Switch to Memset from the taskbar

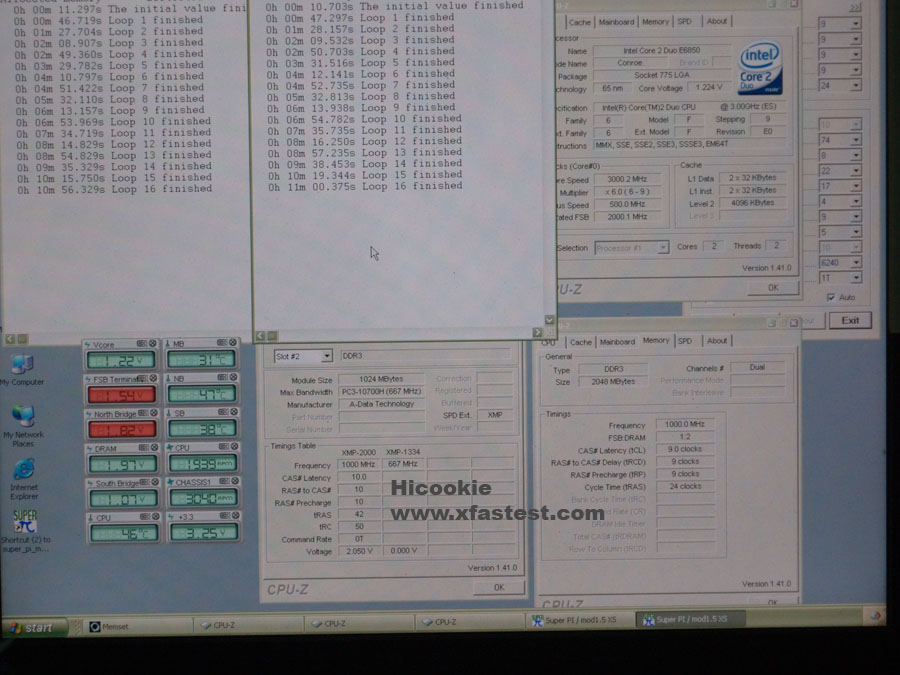point(135,626)
